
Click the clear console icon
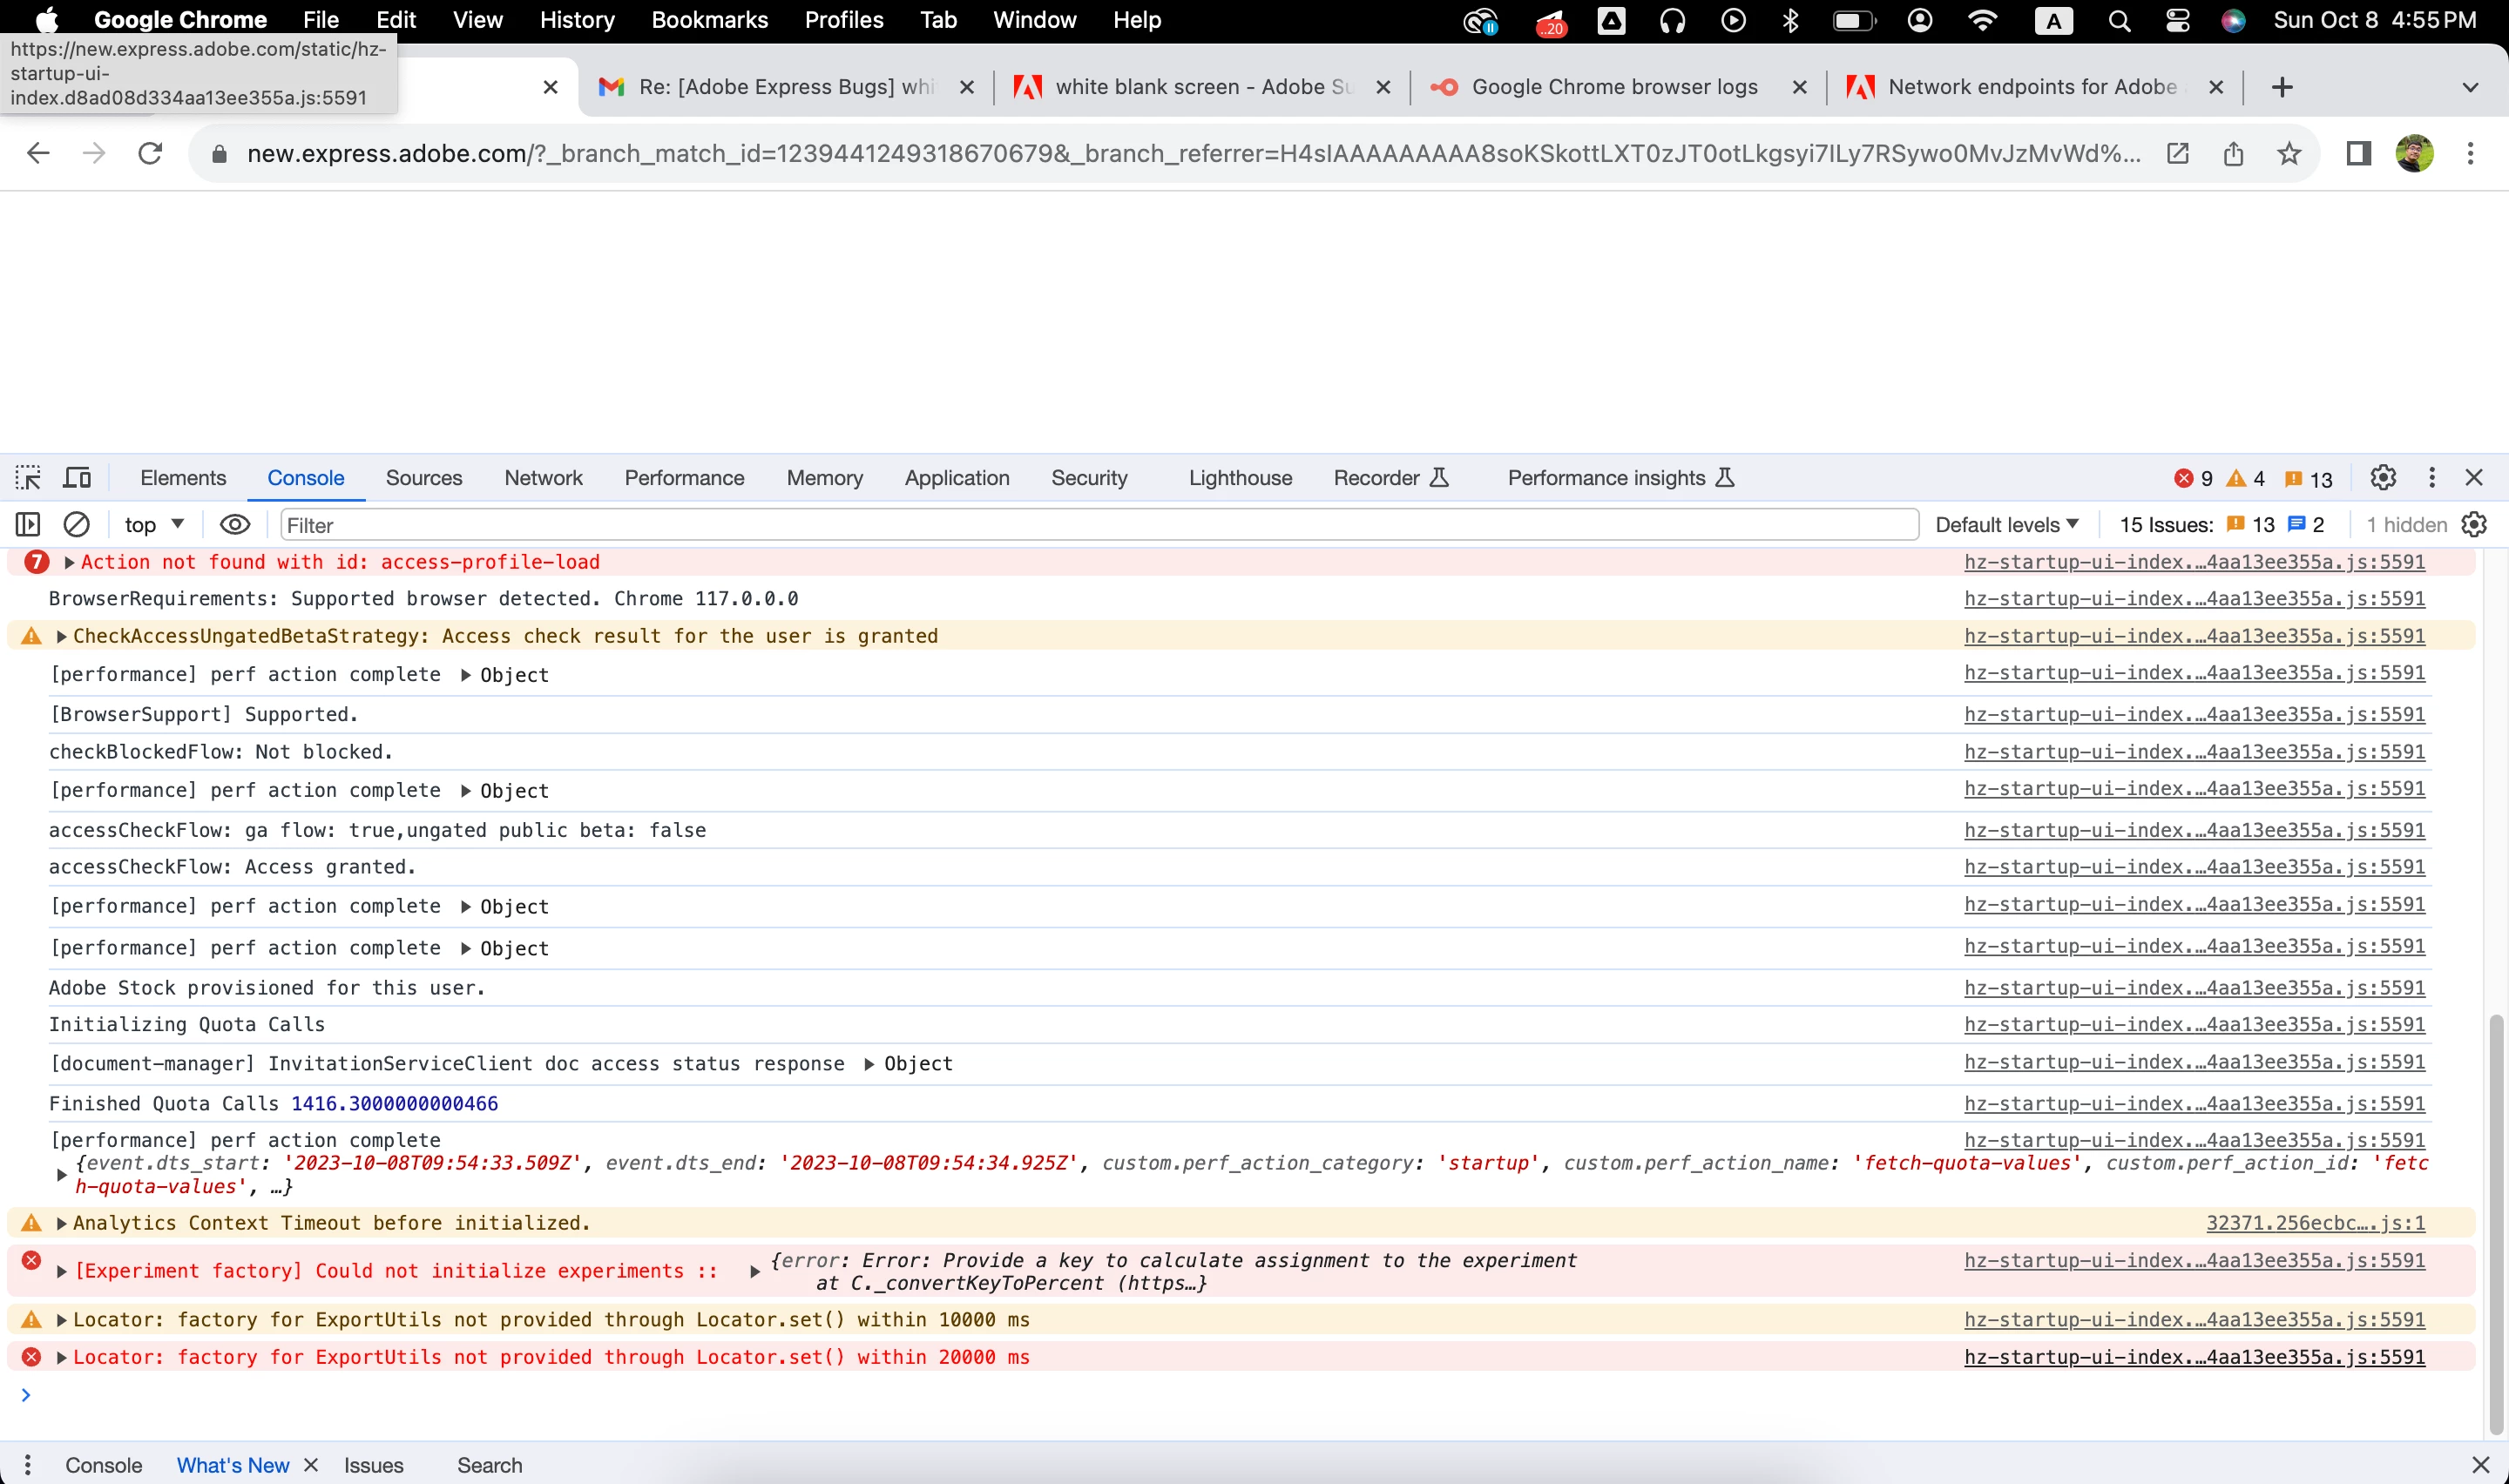coord(77,525)
